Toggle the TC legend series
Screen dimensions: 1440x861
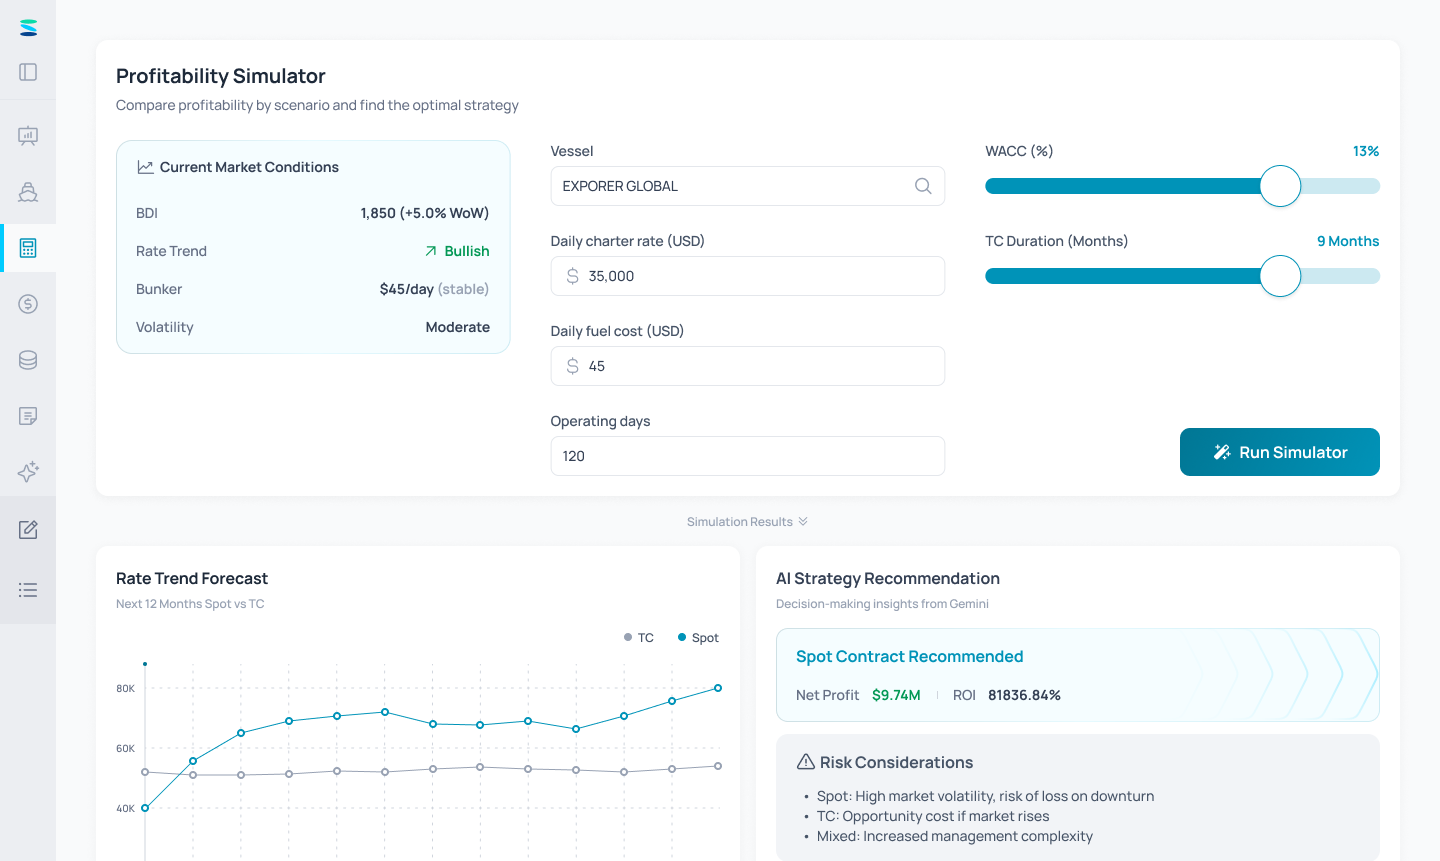pyautogui.click(x=638, y=638)
